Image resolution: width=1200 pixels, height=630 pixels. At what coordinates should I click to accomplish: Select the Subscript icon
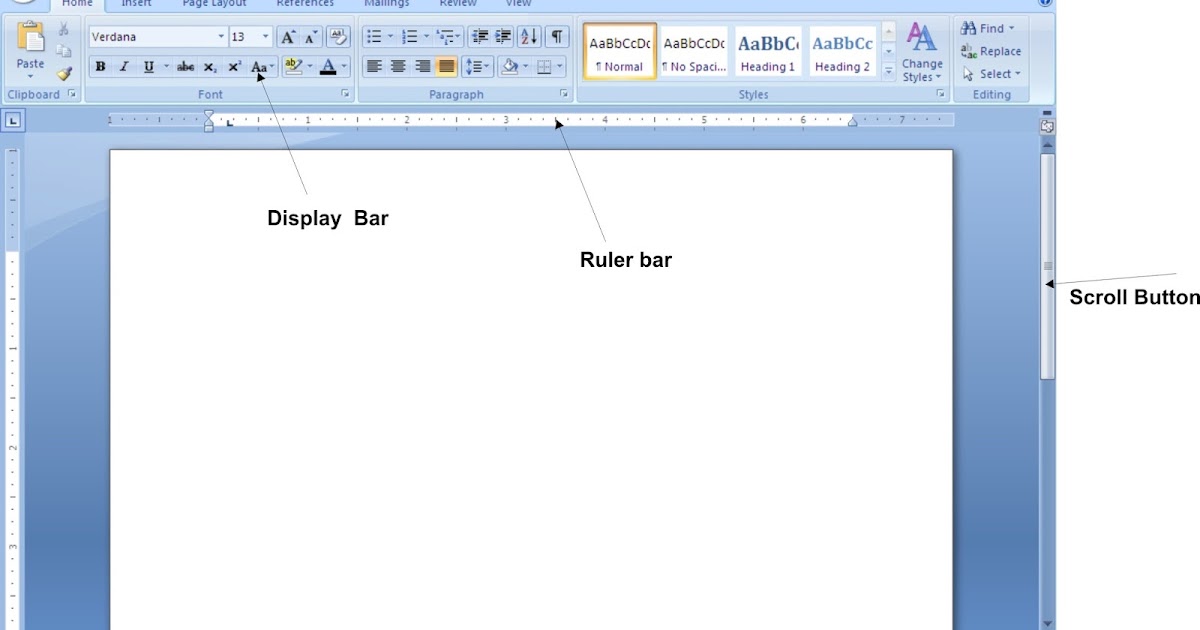[x=209, y=66]
